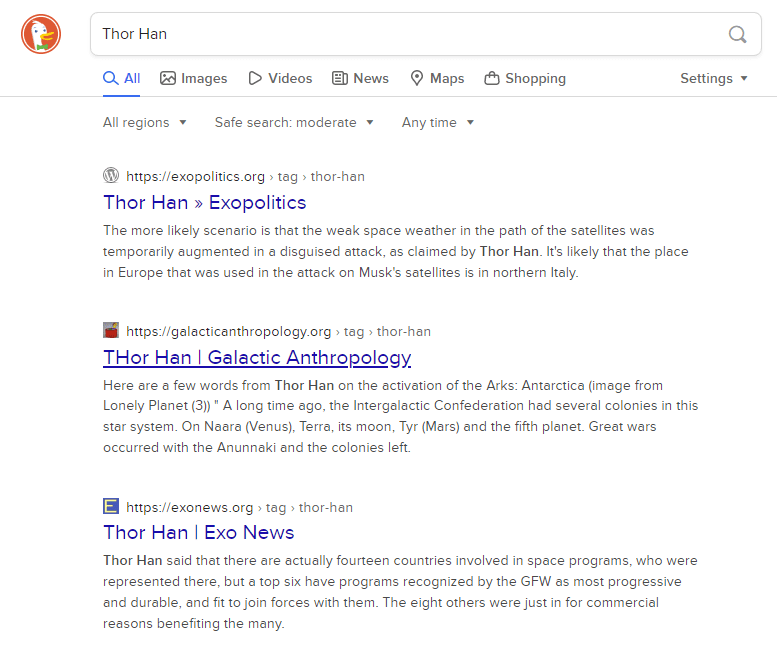The height and width of the screenshot is (666, 777).
Task: Expand the Any time filter
Action: [x=438, y=122]
